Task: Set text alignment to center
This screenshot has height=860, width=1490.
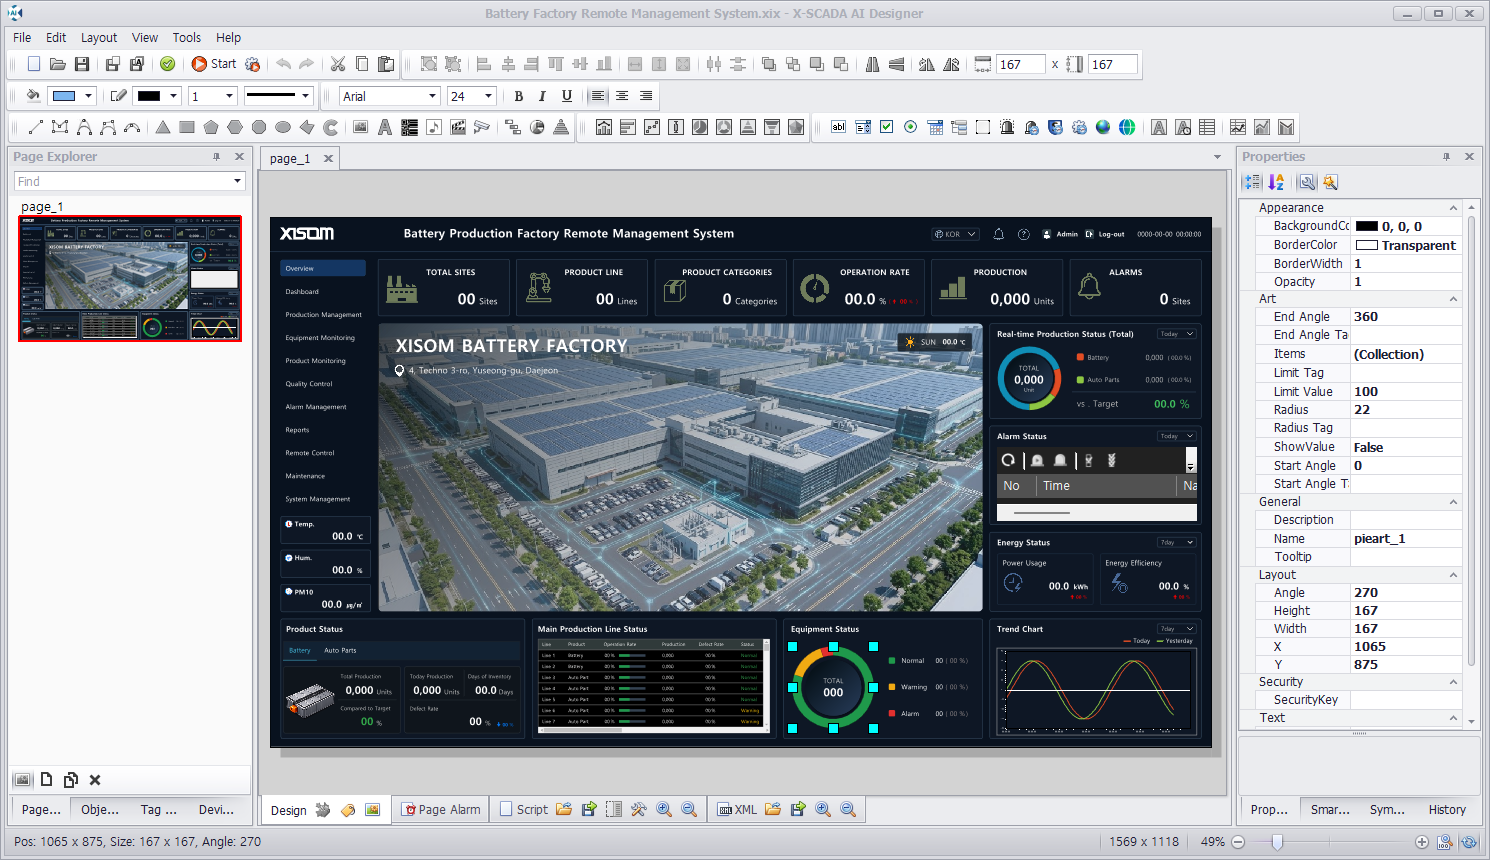Action: 622,96
